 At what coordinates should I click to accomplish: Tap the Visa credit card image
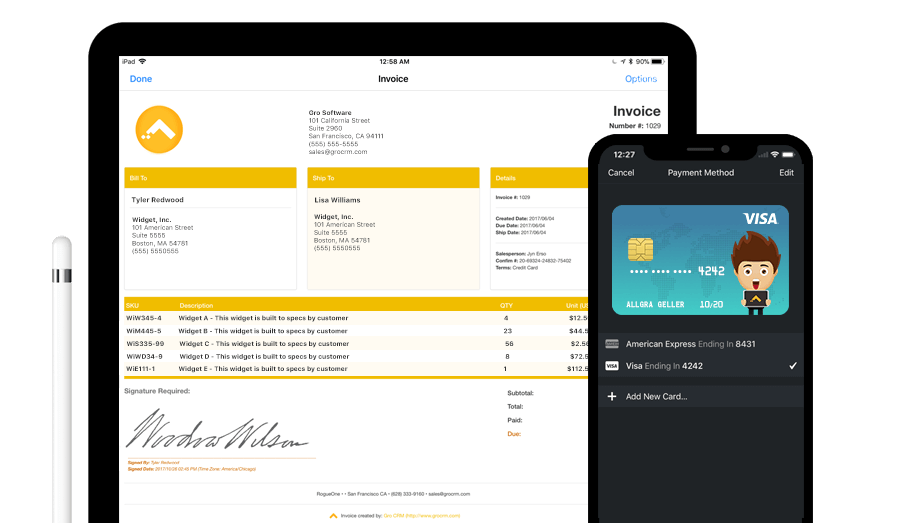700,260
